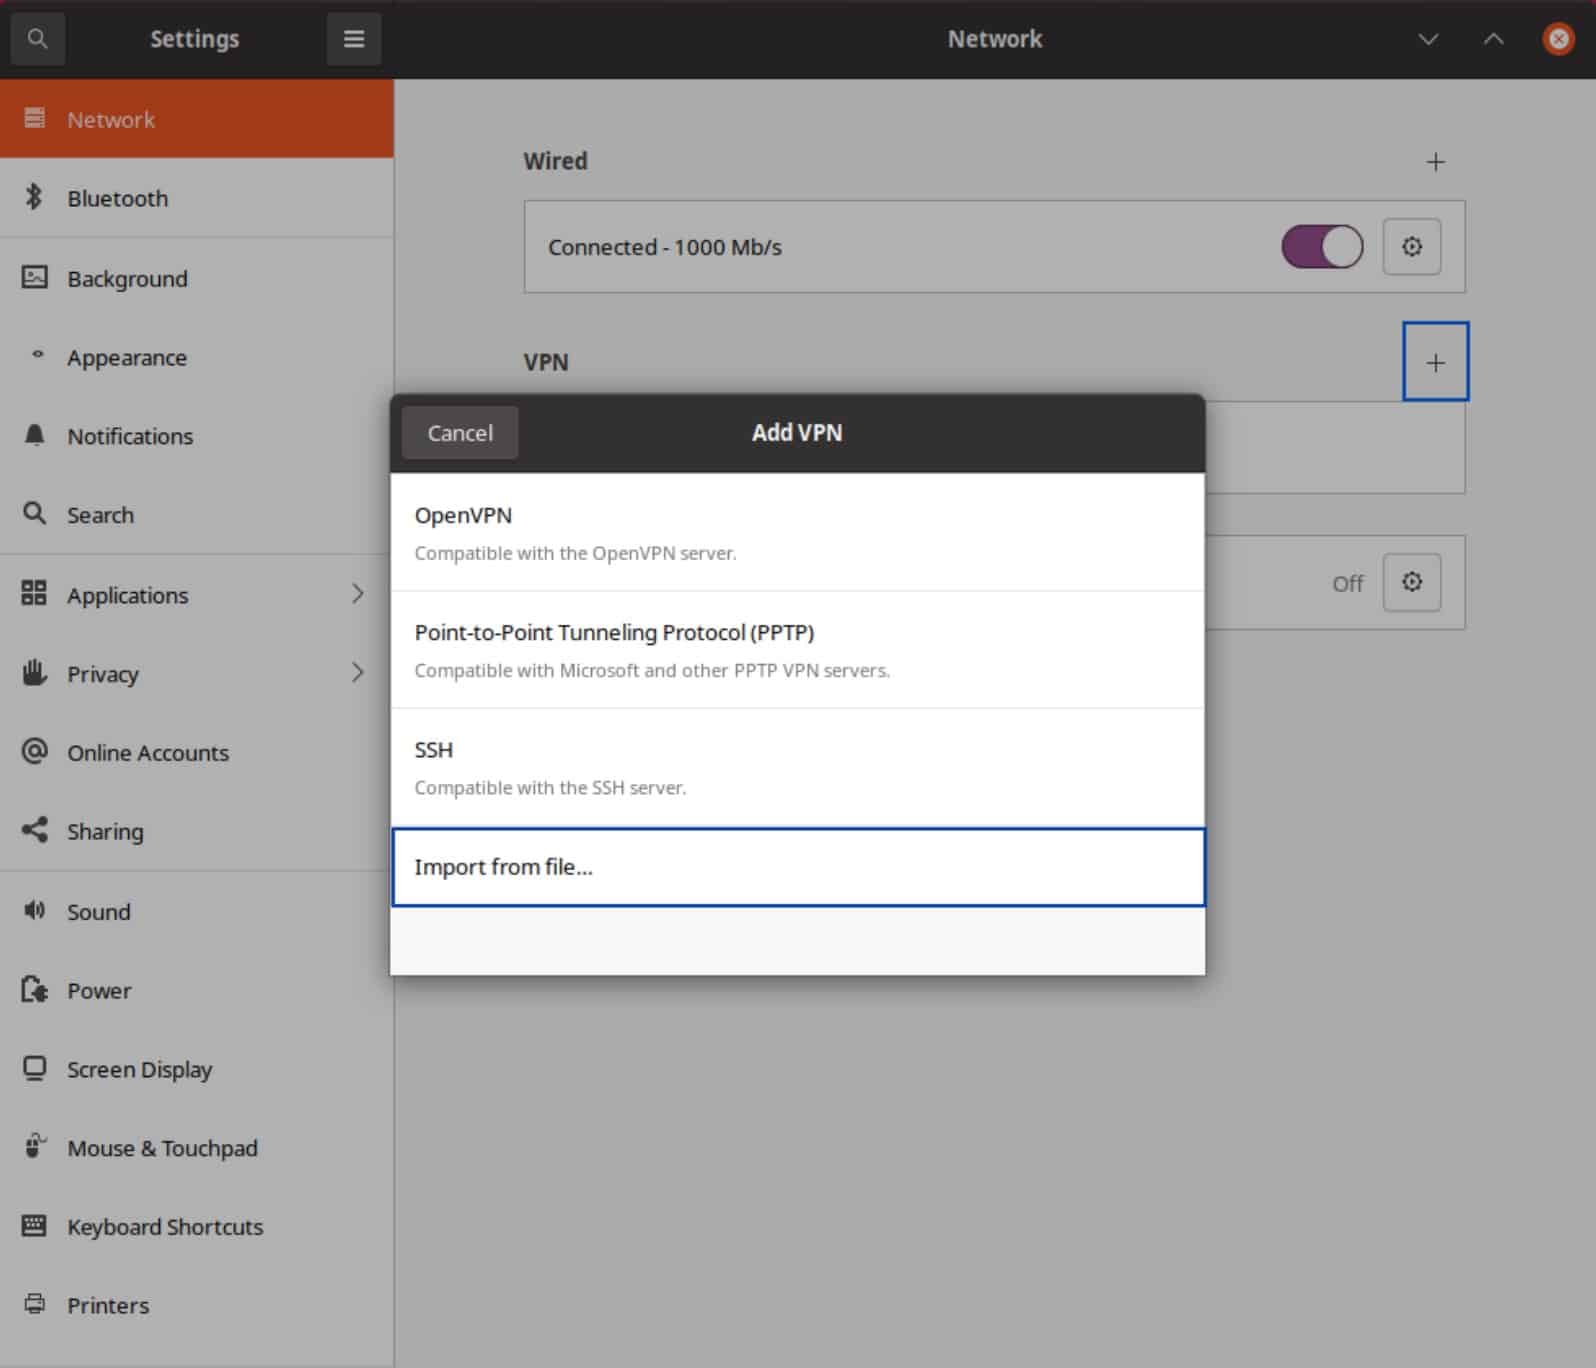
Task: Choose the OpenVPN option
Action: (797, 532)
